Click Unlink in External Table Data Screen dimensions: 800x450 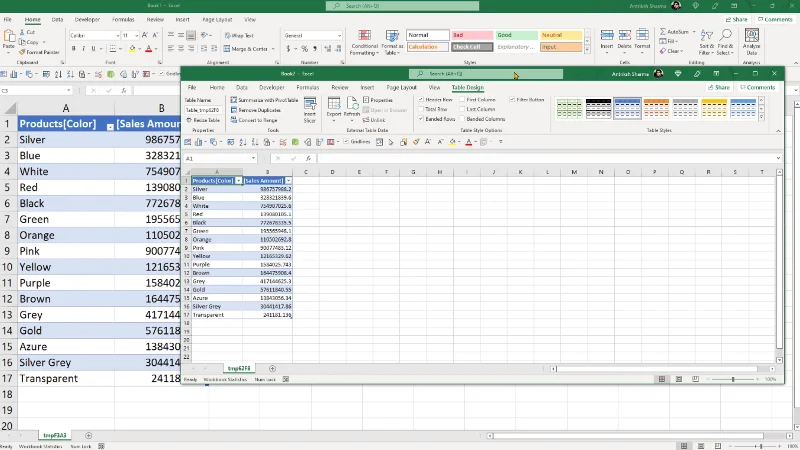point(374,120)
